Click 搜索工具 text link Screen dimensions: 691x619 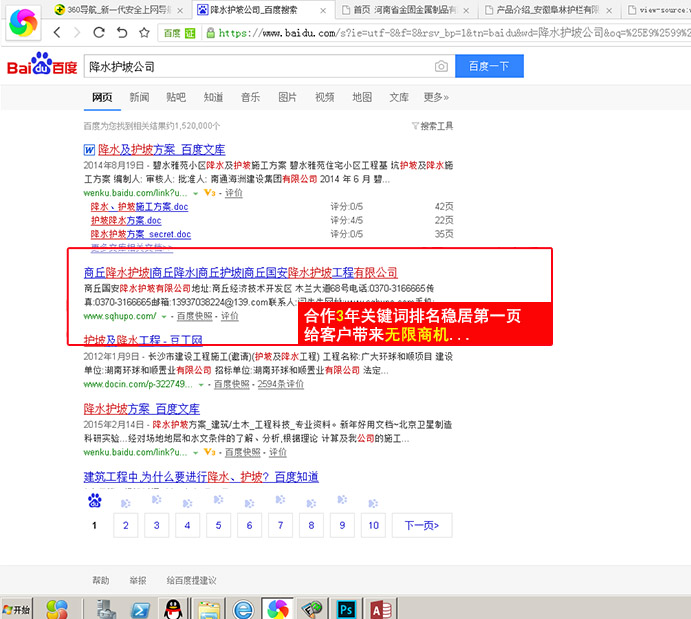tap(436, 126)
